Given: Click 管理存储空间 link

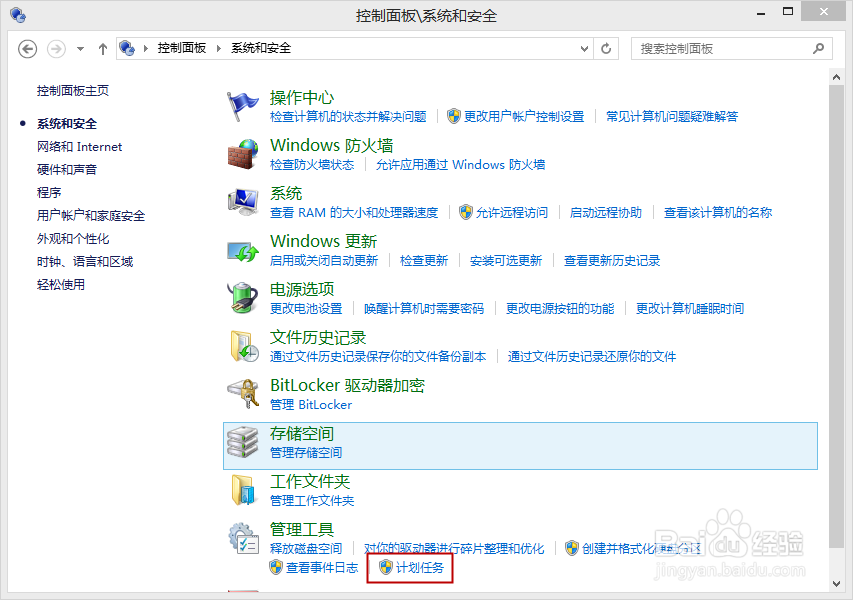Looking at the screenshot, I should (306, 453).
